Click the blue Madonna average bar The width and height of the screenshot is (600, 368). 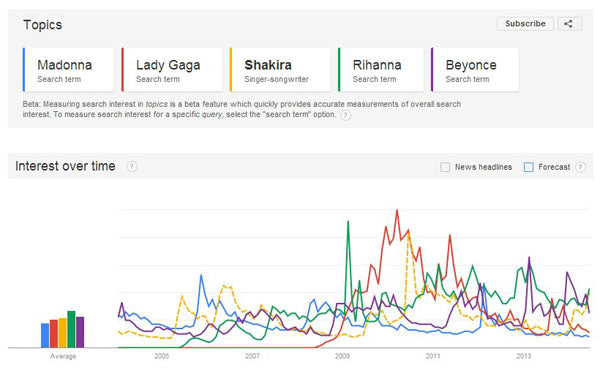point(45,335)
